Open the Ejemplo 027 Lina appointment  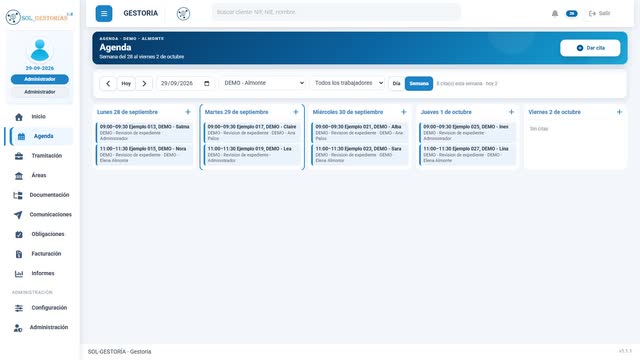tap(468, 154)
